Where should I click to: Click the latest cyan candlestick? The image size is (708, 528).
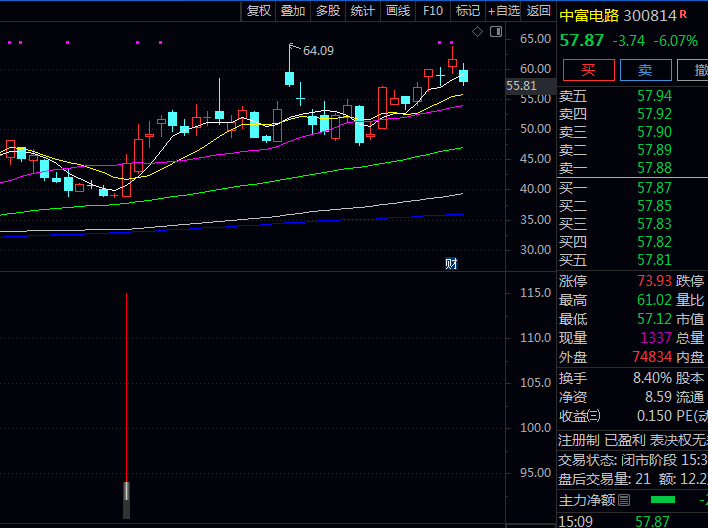(x=463, y=75)
